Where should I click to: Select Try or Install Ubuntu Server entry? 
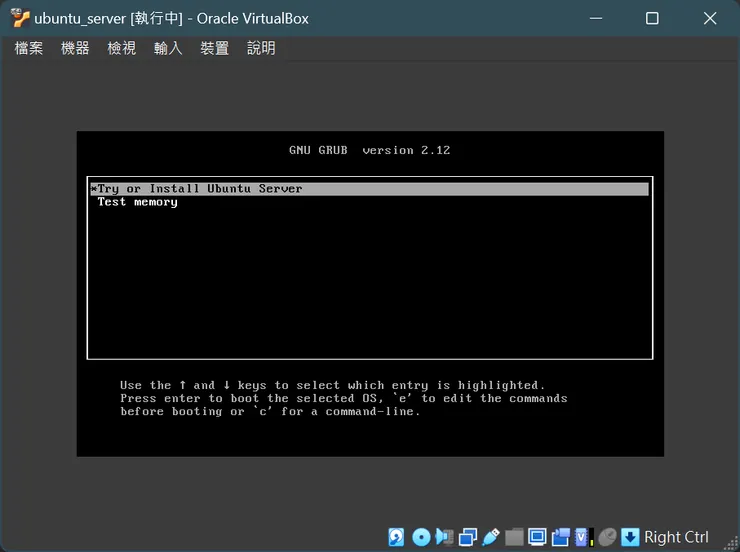pyautogui.click(x=370, y=189)
